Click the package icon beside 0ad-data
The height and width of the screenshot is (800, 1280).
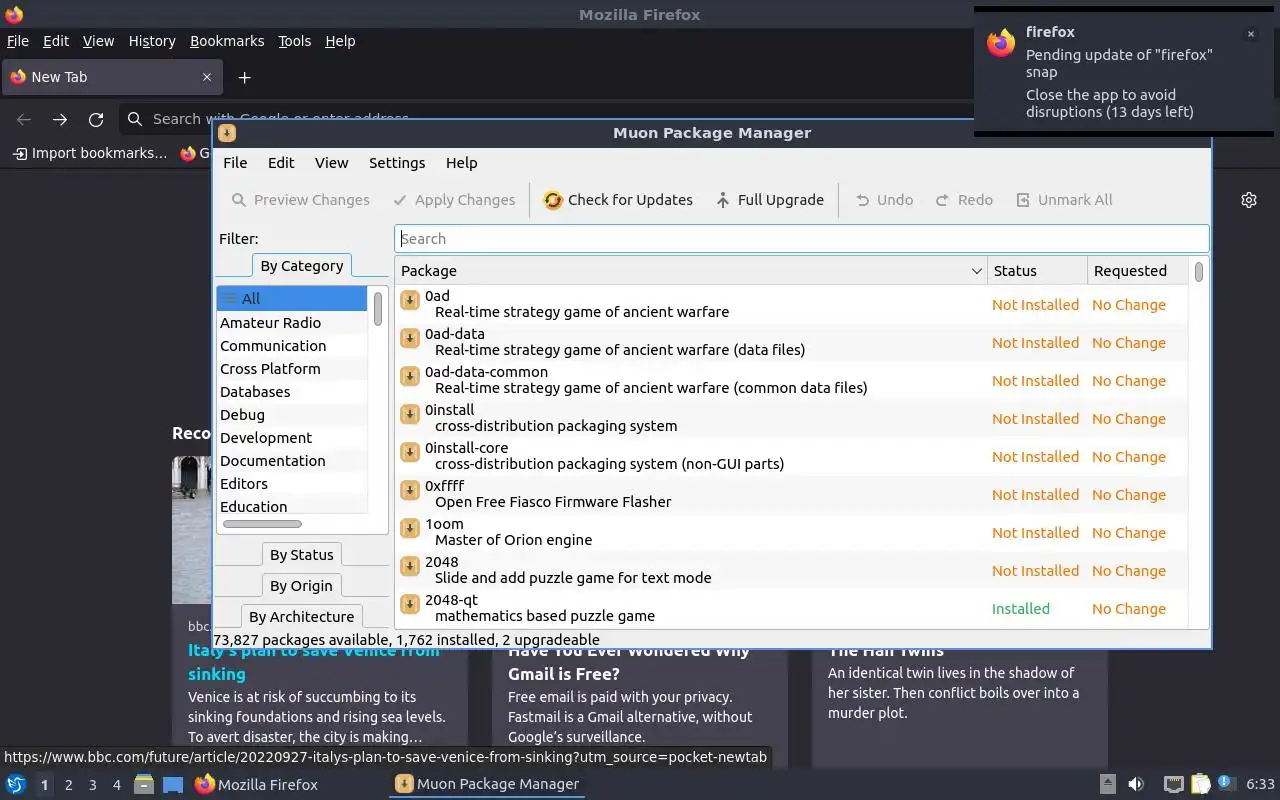coord(409,338)
